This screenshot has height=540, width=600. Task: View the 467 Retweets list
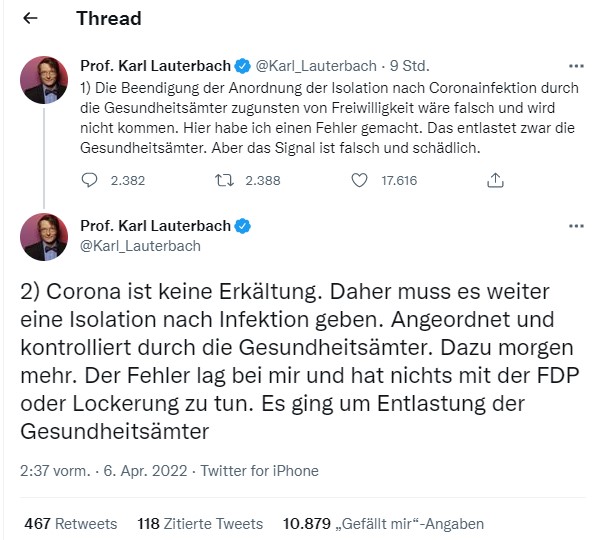[x=70, y=523]
